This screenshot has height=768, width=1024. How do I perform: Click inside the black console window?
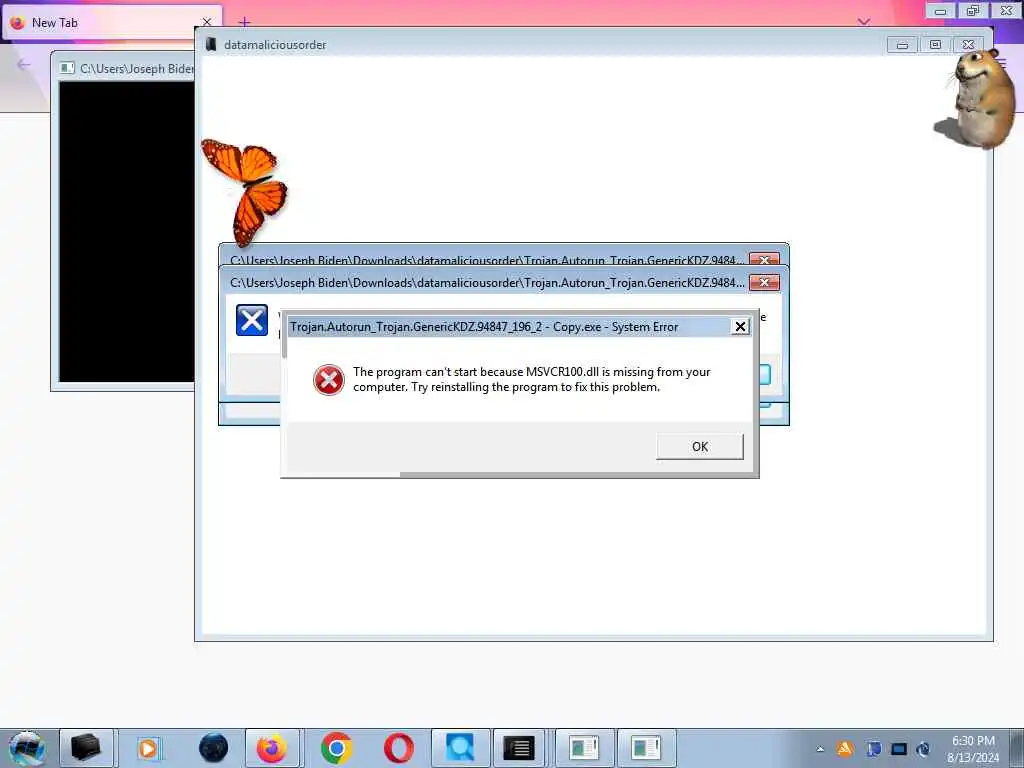pyautogui.click(x=126, y=232)
